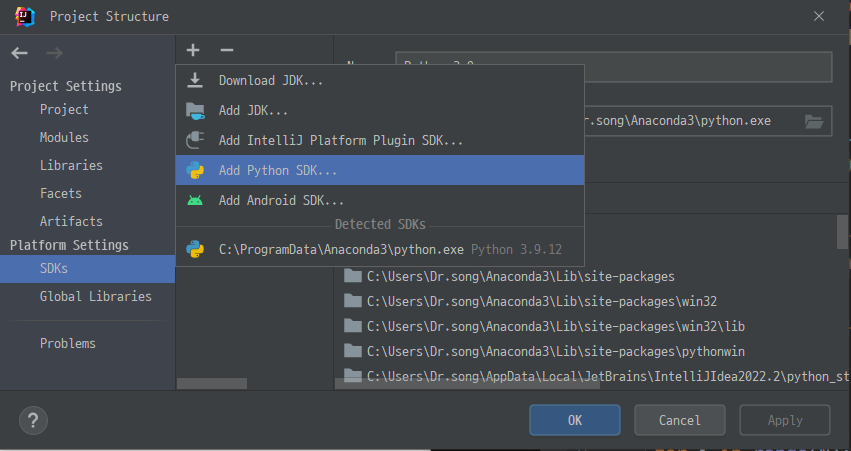Click the SDK list horizontal scrollbar
Image resolution: width=851 pixels, height=451 pixels.
(x=212, y=384)
